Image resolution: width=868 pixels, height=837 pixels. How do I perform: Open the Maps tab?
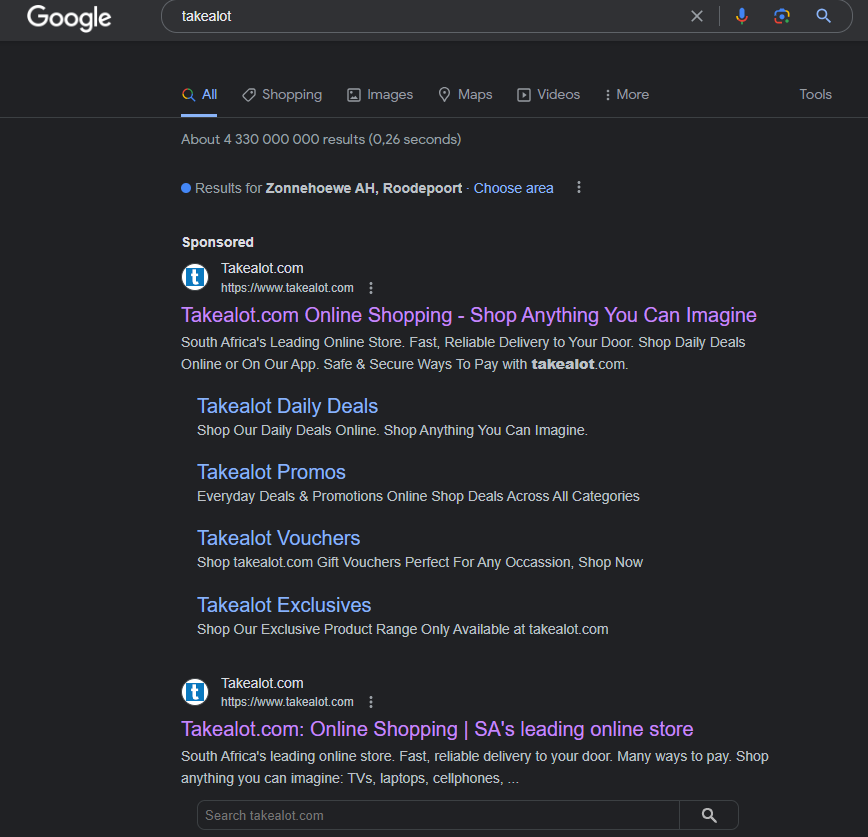(x=465, y=95)
